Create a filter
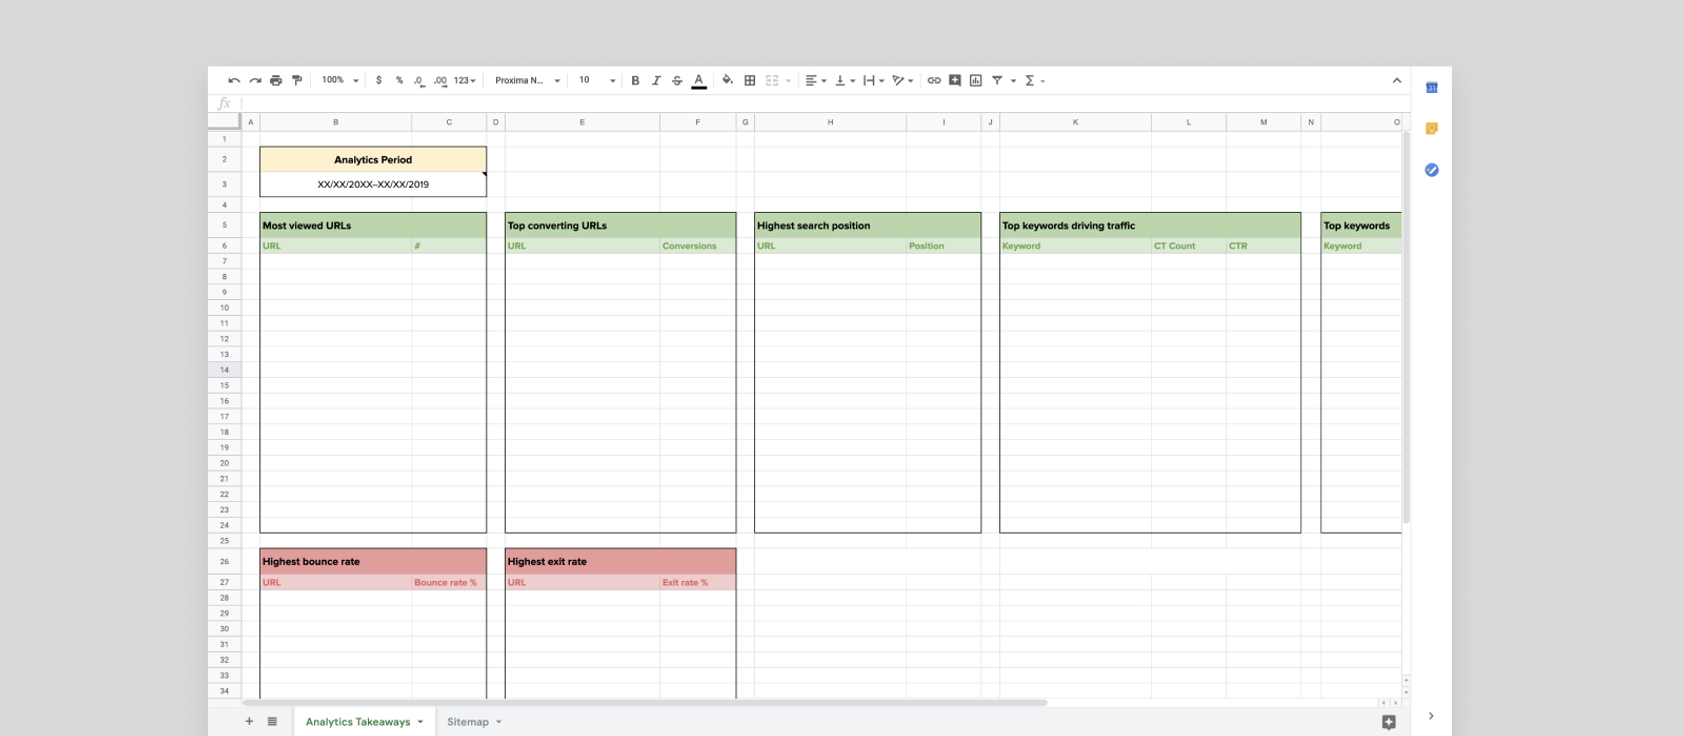The height and width of the screenshot is (736, 1684). pos(997,81)
